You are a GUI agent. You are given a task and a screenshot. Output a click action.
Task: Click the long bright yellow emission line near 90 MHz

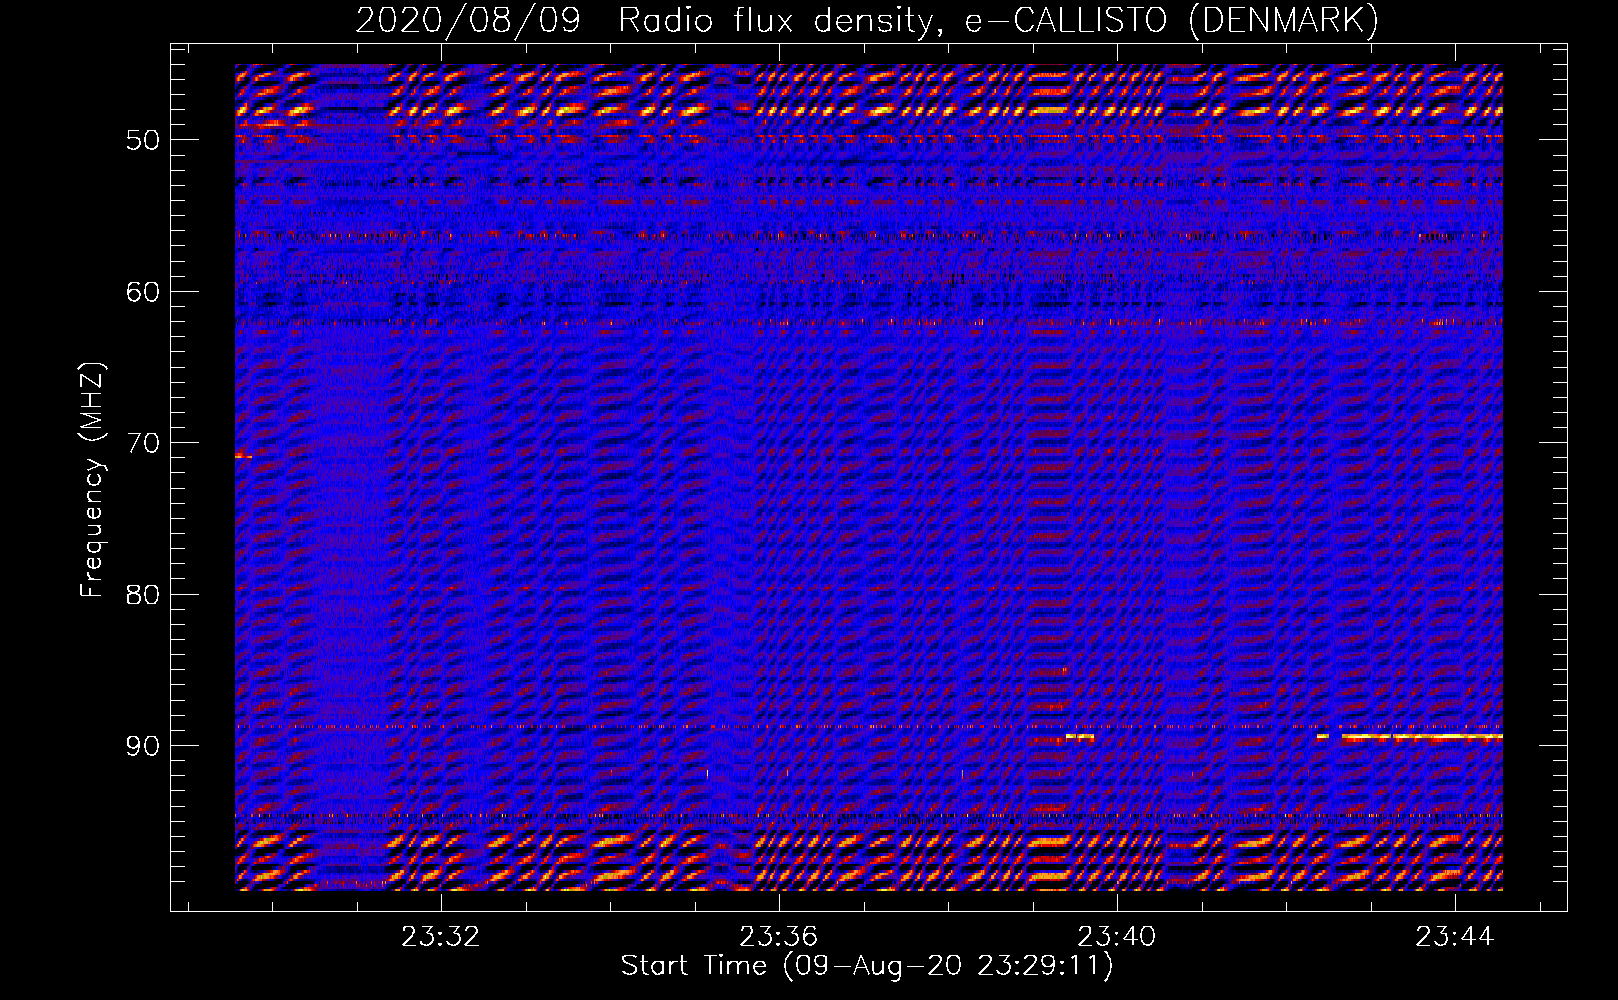(x=1422, y=737)
